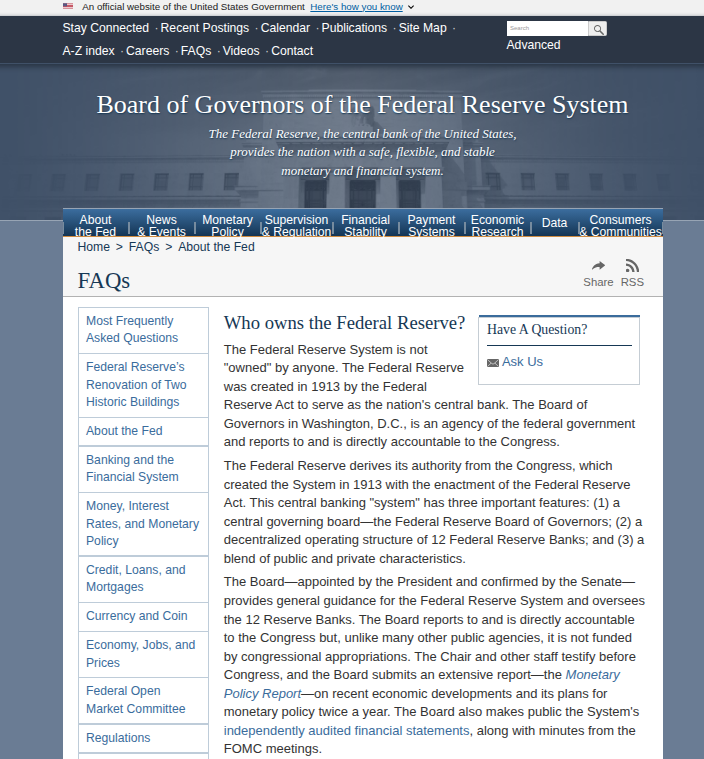This screenshot has width=704, height=759.
Task: Open the About the Fed menu tab
Action: click(95, 226)
